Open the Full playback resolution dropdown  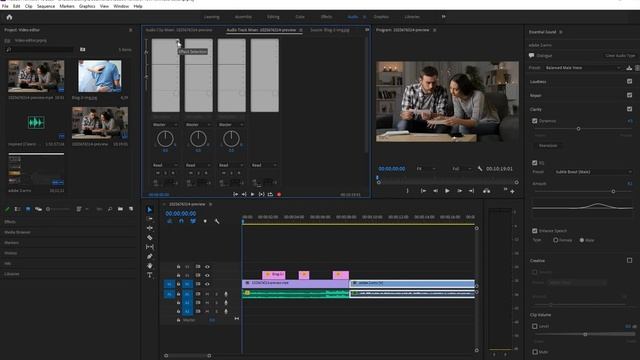pyautogui.click(x=462, y=169)
